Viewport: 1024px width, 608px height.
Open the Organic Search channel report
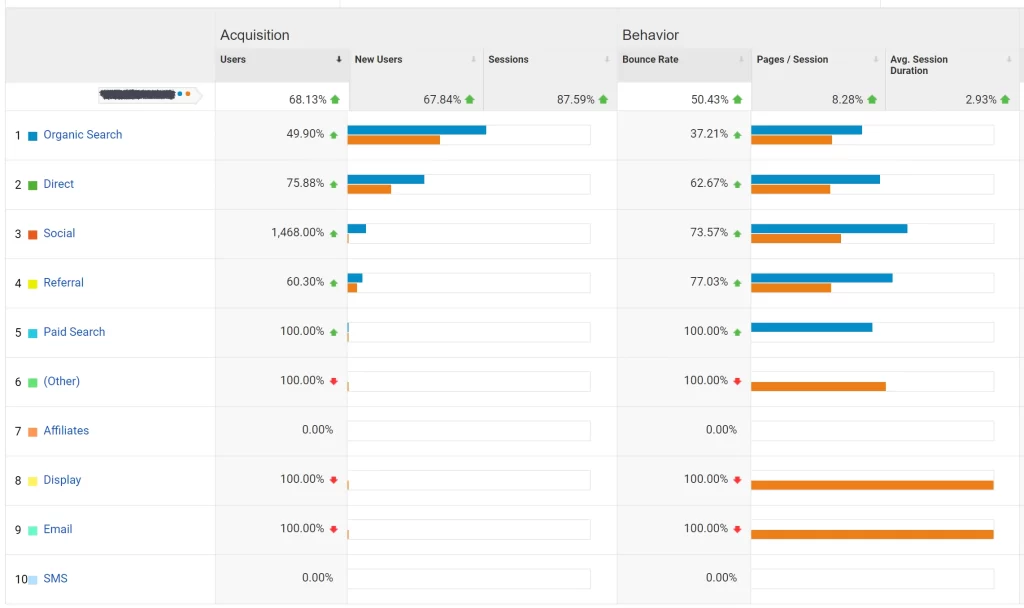81,134
